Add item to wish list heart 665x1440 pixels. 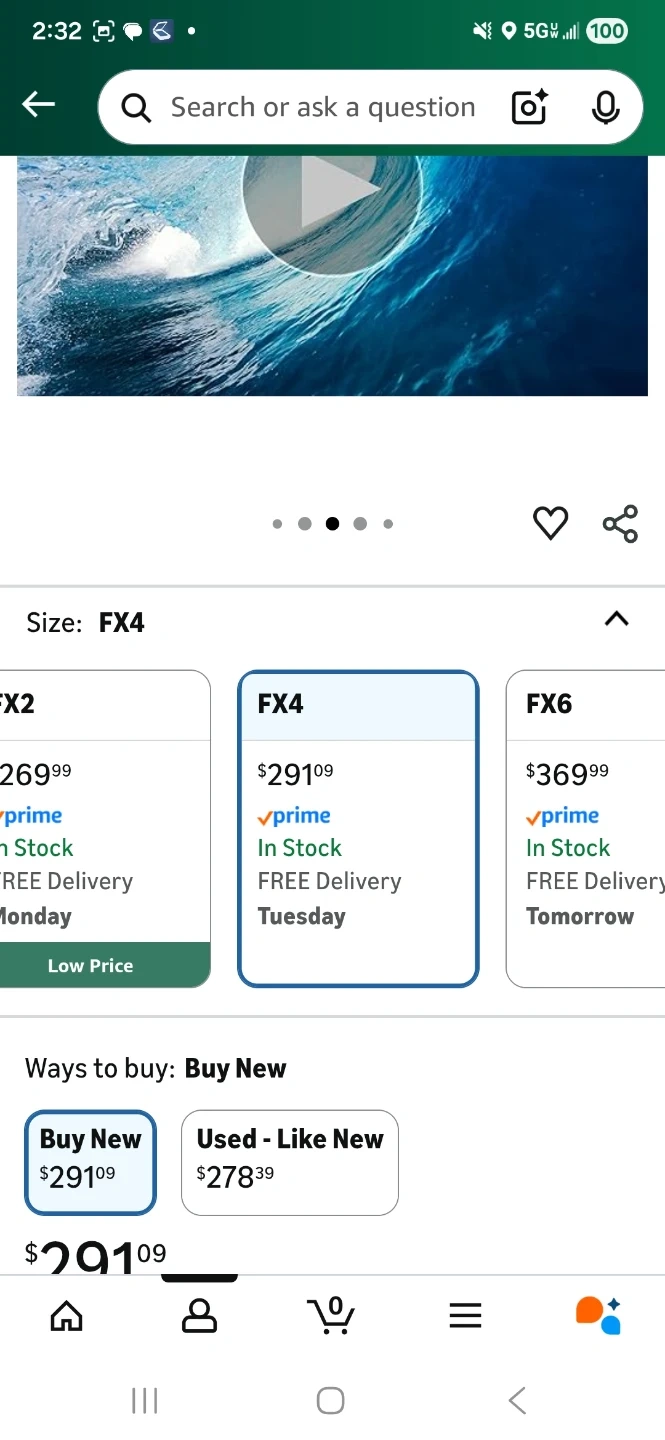click(550, 523)
